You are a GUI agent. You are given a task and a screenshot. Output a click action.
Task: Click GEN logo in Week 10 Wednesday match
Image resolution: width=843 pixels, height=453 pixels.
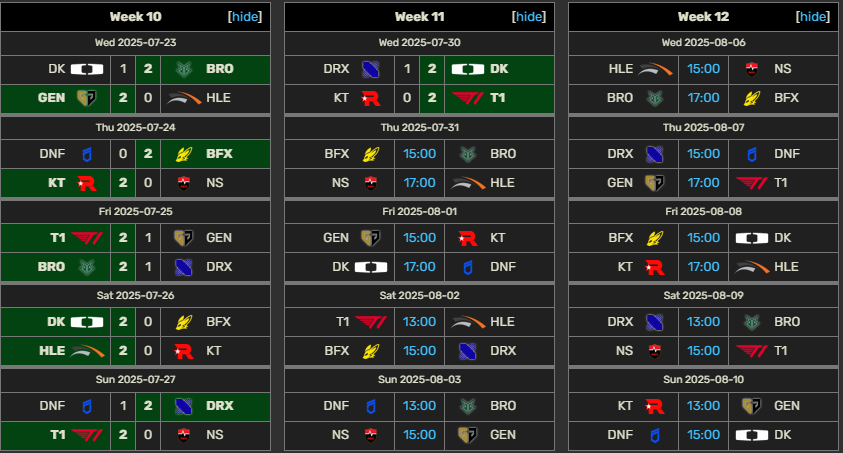click(x=87, y=98)
